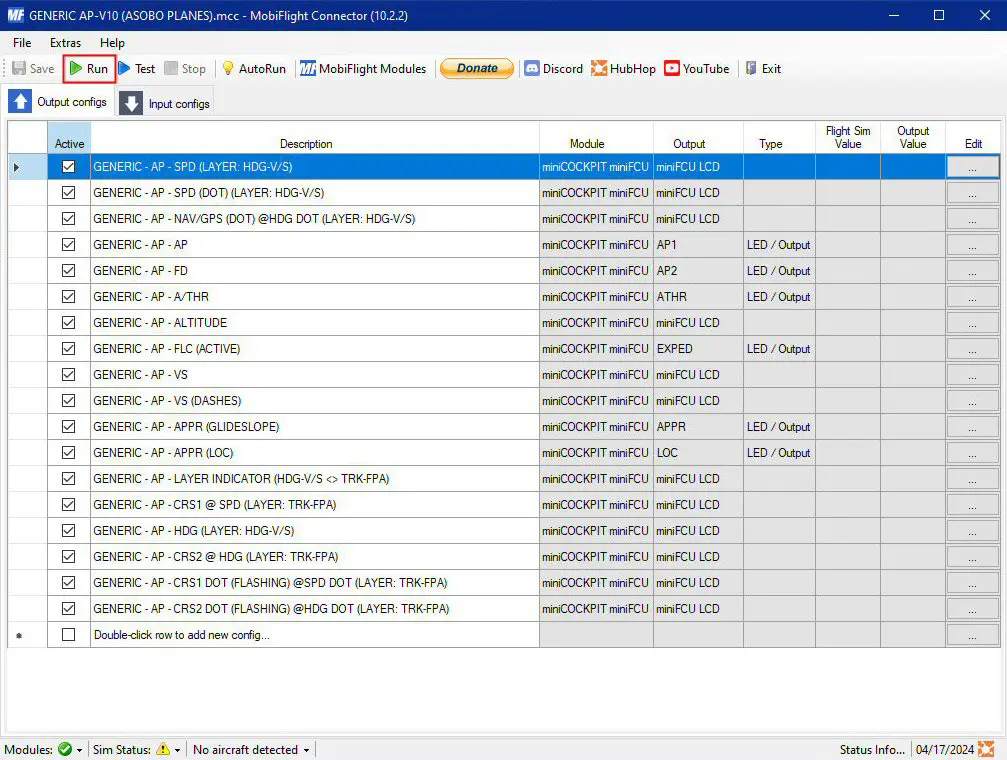Click the MobiFlight logo in the title bar
Image resolution: width=1007 pixels, height=760 pixels.
(x=15, y=15)
